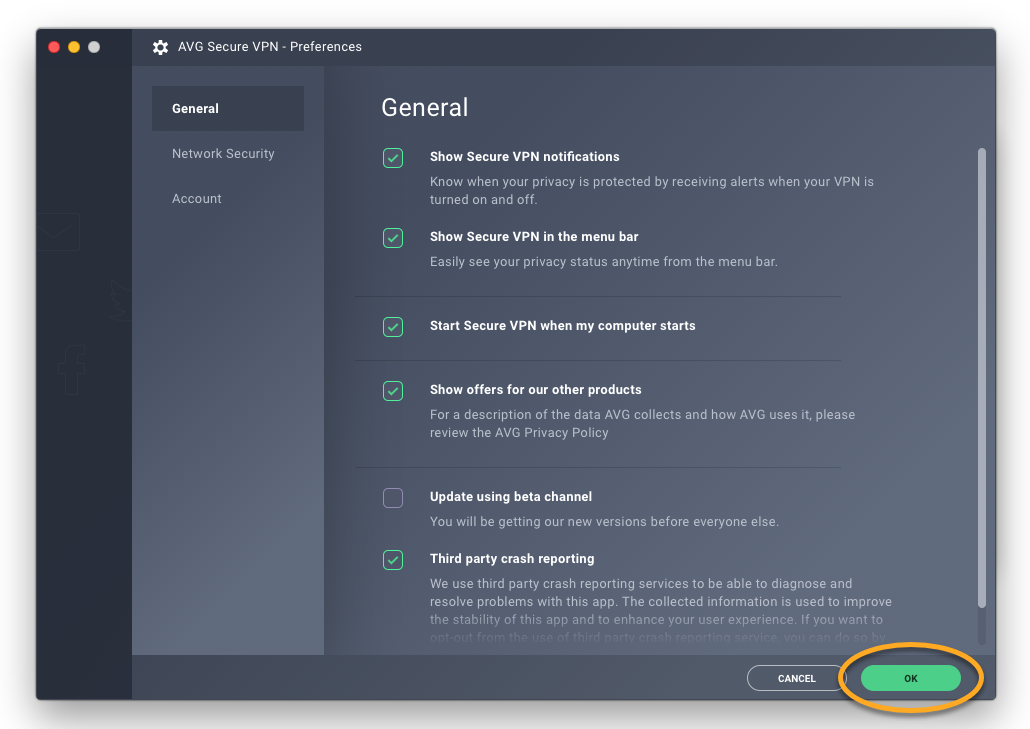Toggle Third party crash reporting checkbox
Viewport: 1030px width, 729px height.
(393, 560)
